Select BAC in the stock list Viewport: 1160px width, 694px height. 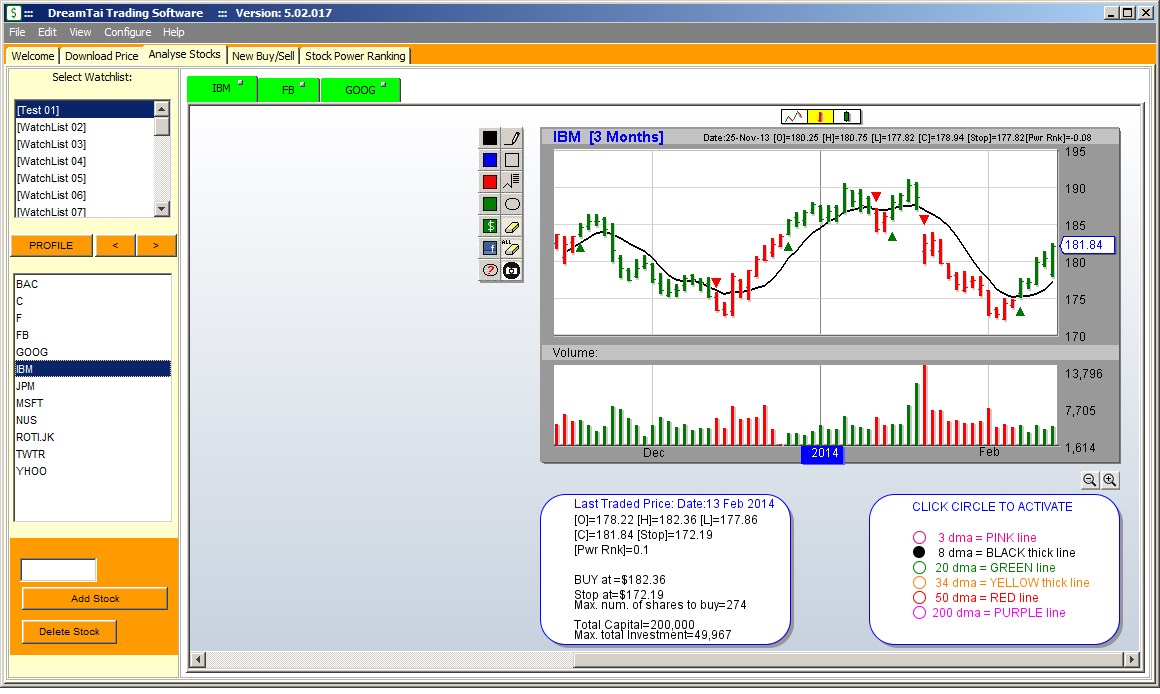92,284
